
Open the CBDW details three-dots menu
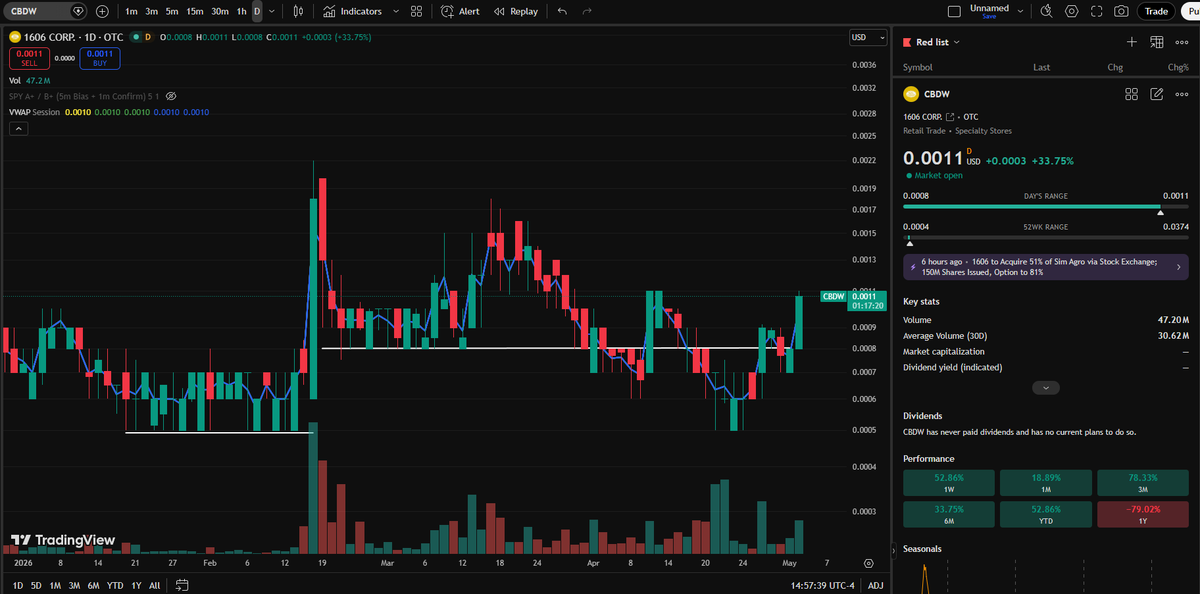coord(1181,94)
